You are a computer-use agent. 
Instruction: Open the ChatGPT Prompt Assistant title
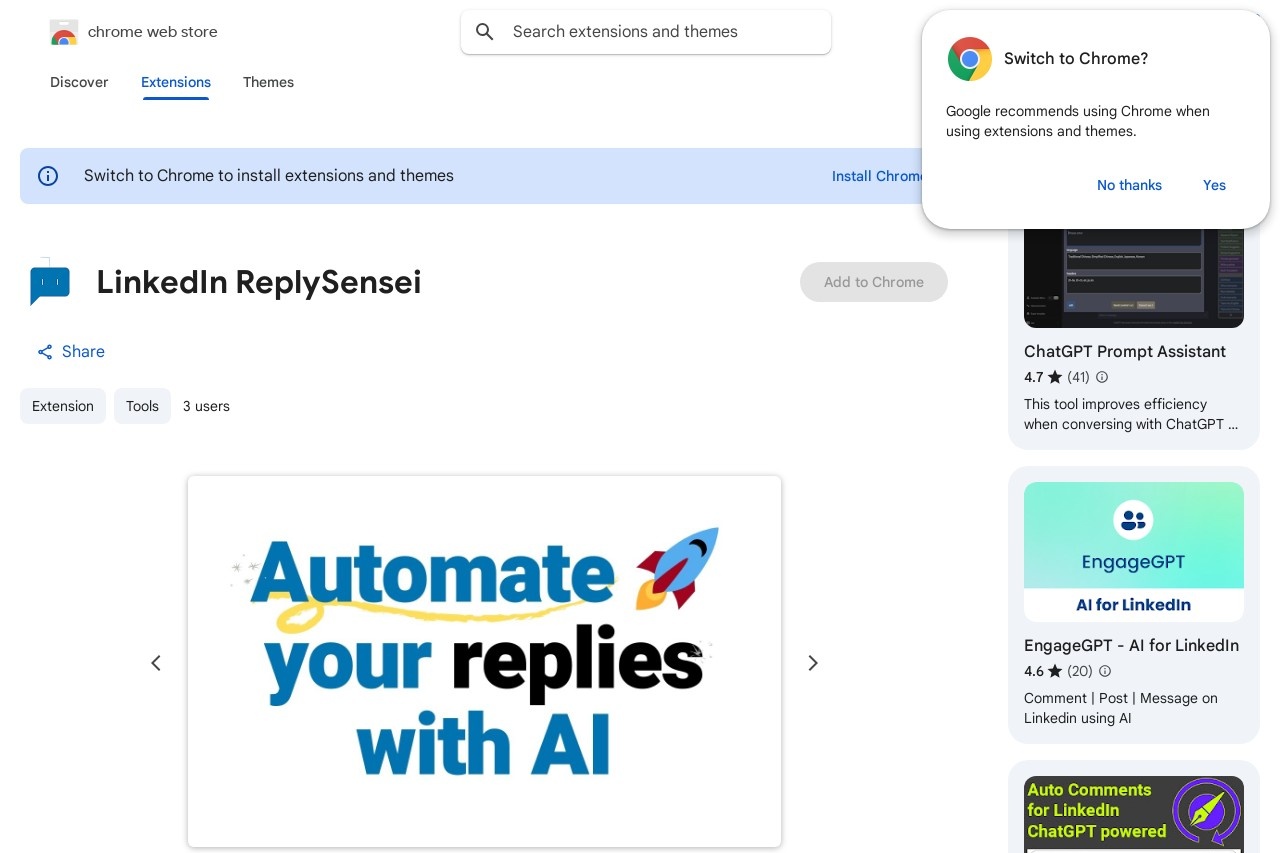point(1125,352)
